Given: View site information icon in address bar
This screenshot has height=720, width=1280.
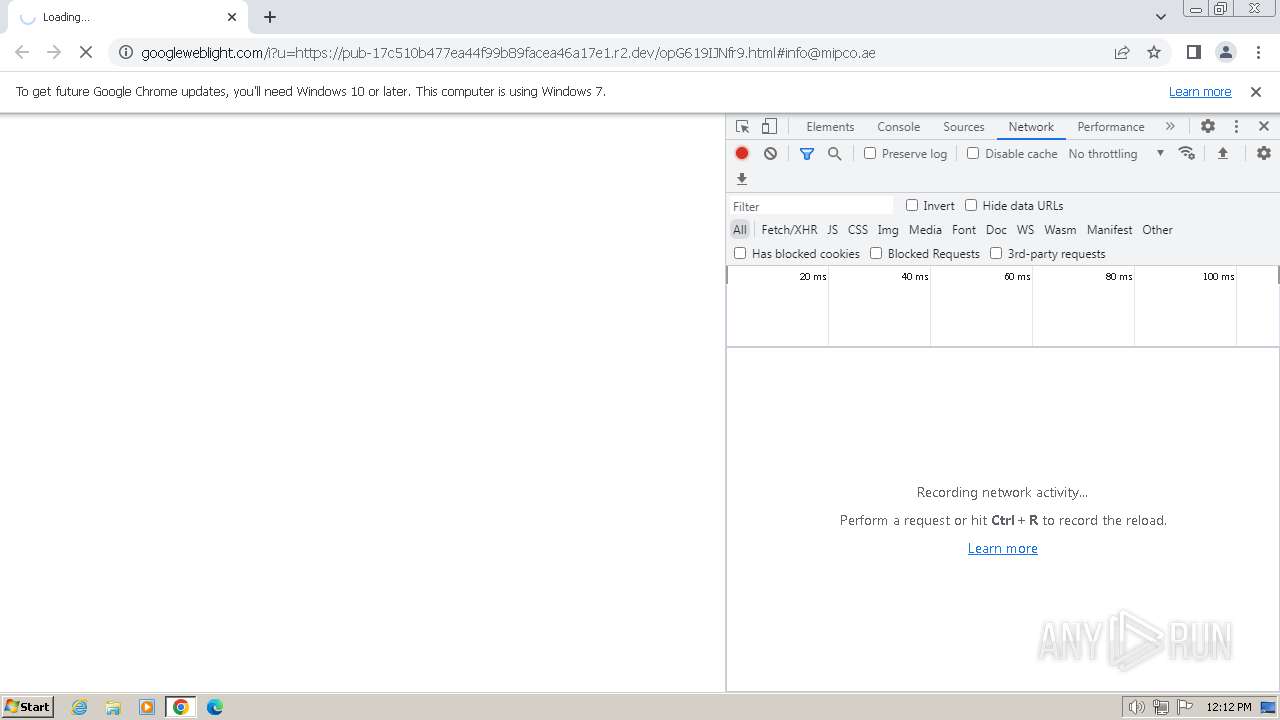Looking at the screenshot, I should 126,53.
